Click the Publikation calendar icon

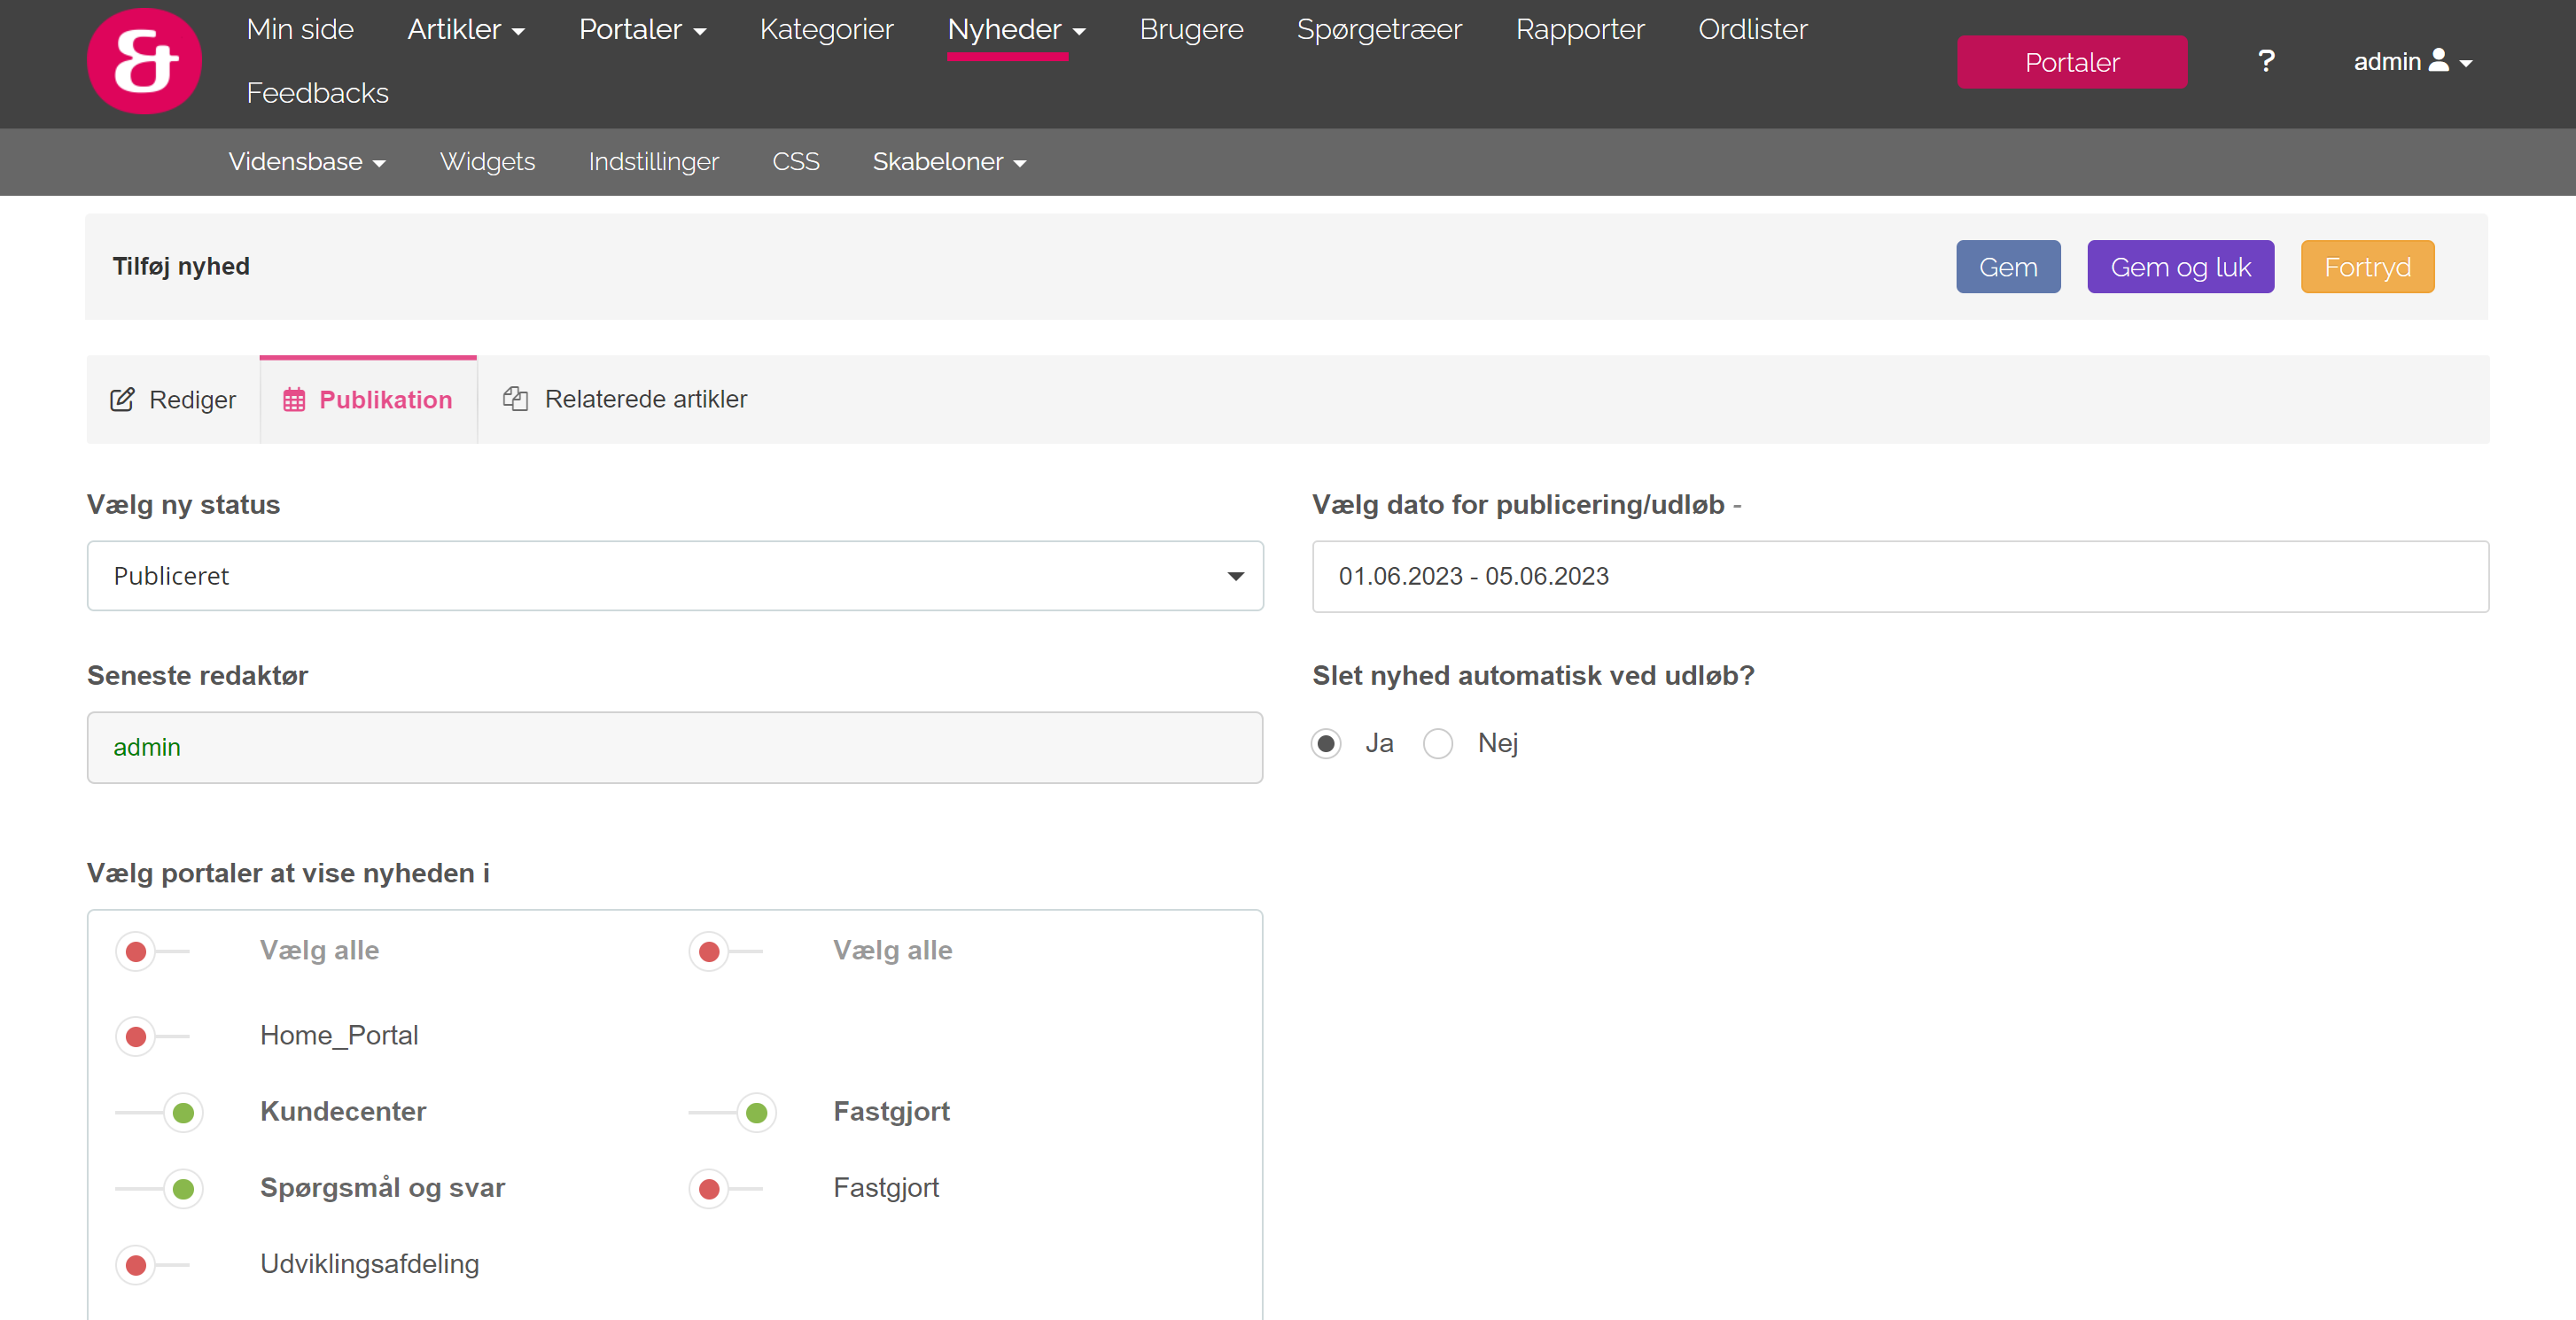tap(294, 400)
